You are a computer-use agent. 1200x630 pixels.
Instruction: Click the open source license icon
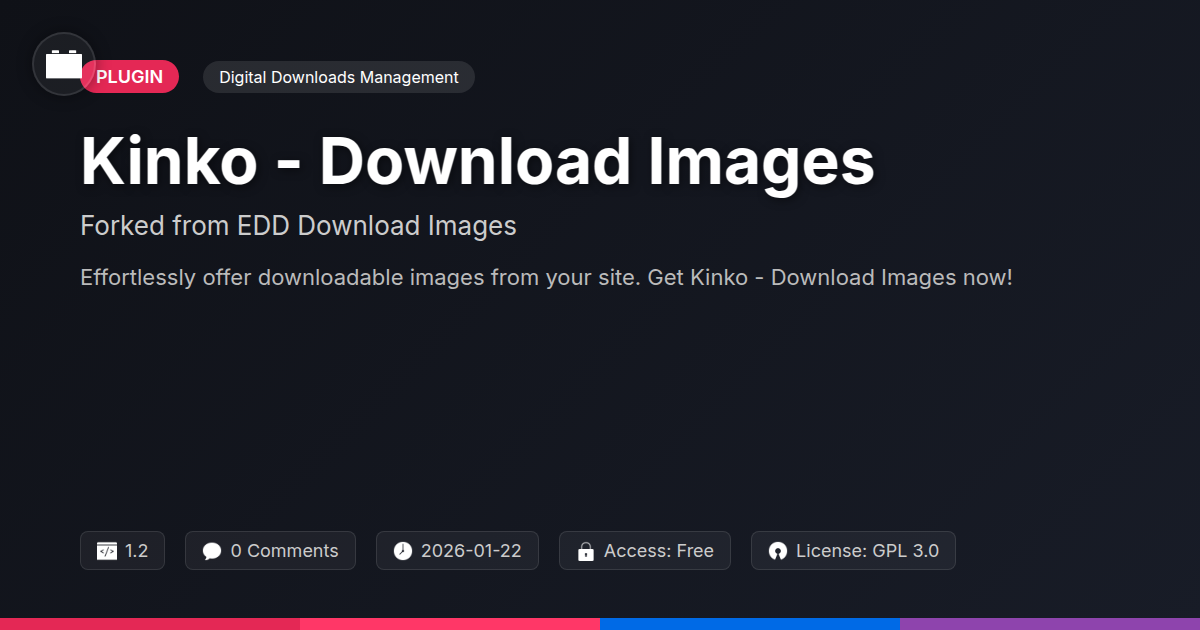pyautogui.click(x=777, y=551)
